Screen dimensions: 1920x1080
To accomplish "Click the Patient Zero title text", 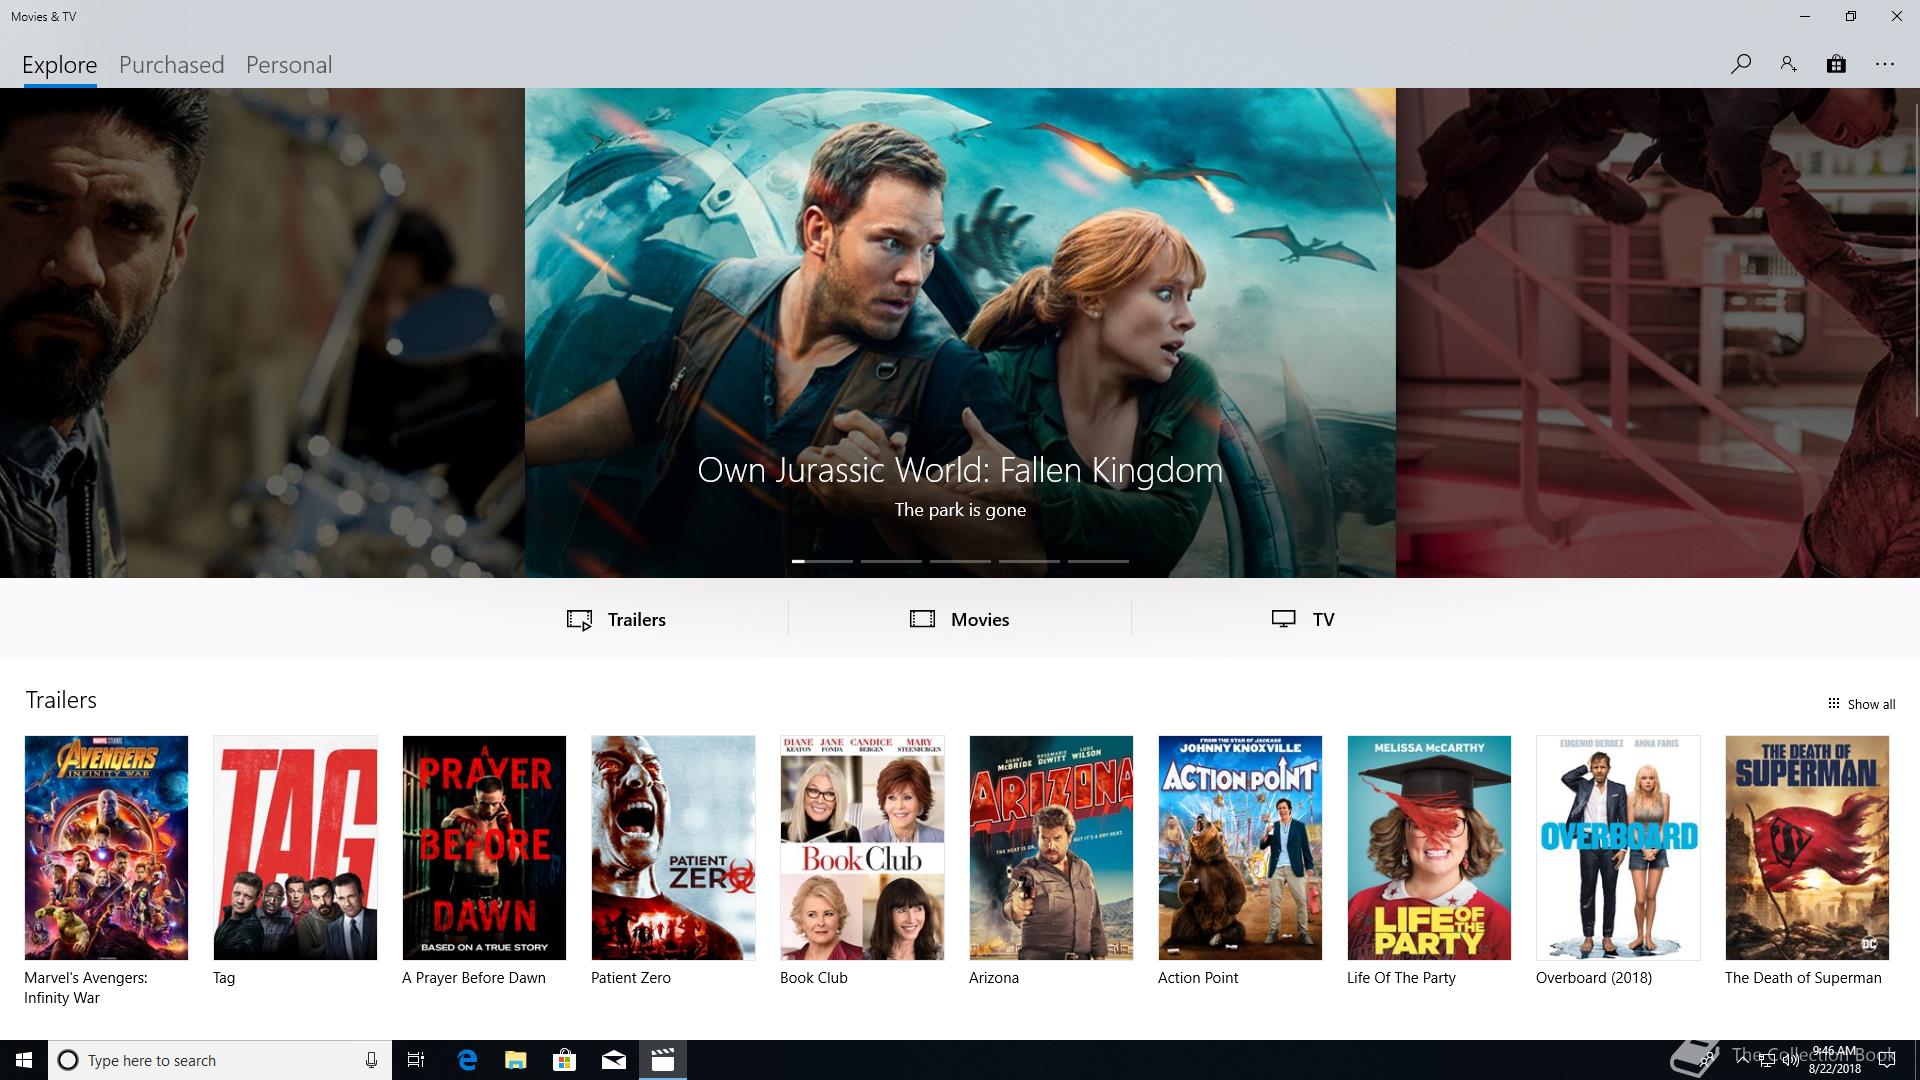I will point(631,978).
